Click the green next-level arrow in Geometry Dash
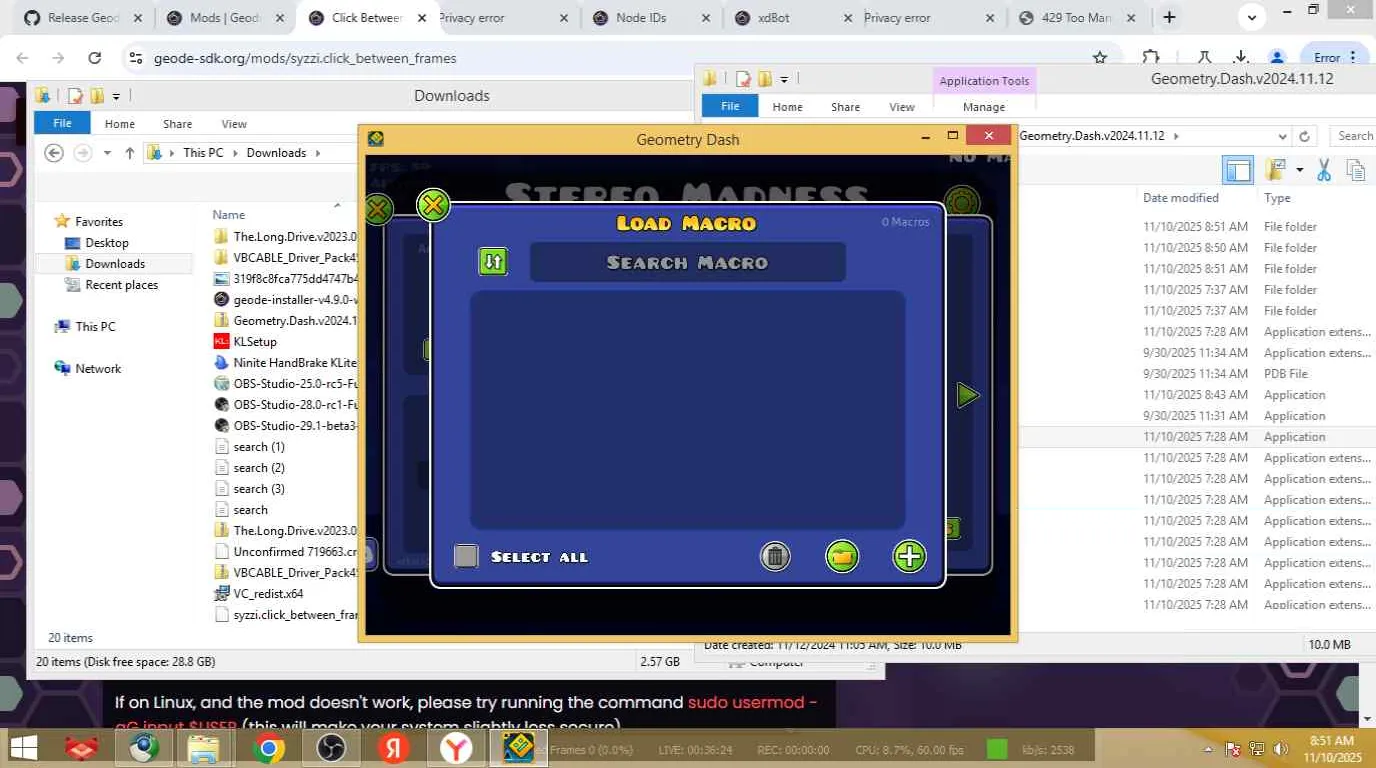The height and width of the screenshot is (768, 1376). 967,395
